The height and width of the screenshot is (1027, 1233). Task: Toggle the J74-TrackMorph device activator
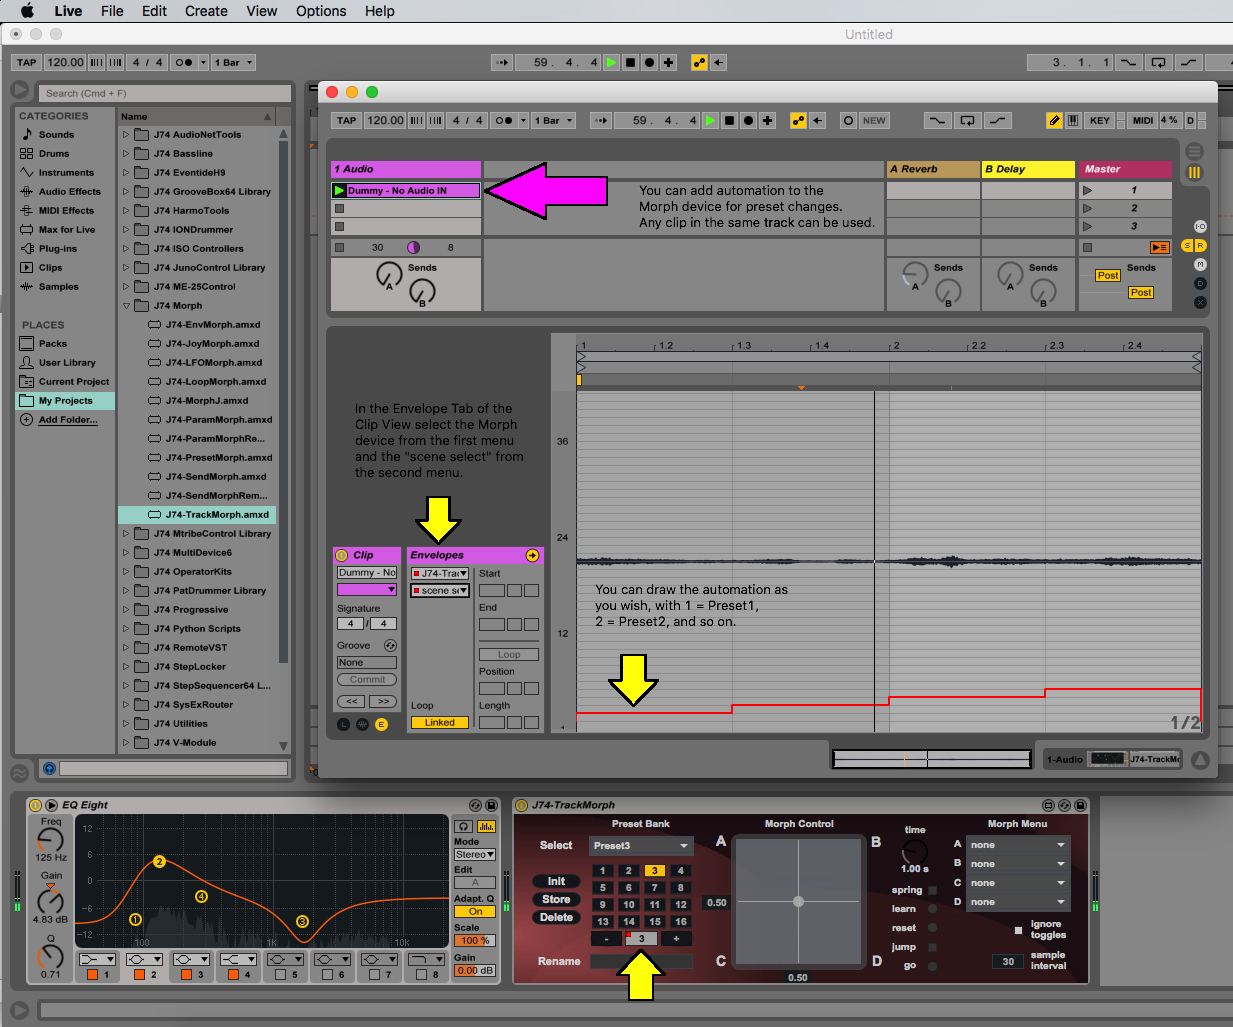pyautogui.click(x=521, y=805)
